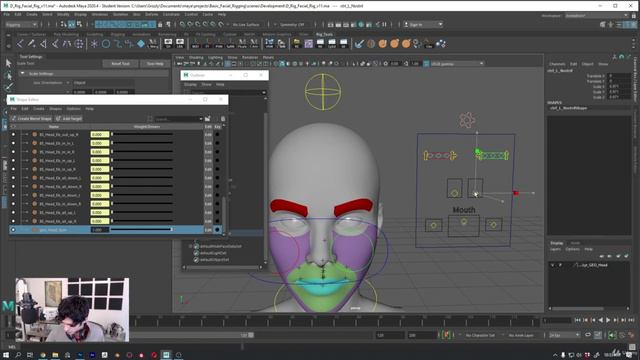The image size is (640, 360).
Task: Toggle visibility of BS_Head_Eb_in_in_L target
Action: [13, 143]
